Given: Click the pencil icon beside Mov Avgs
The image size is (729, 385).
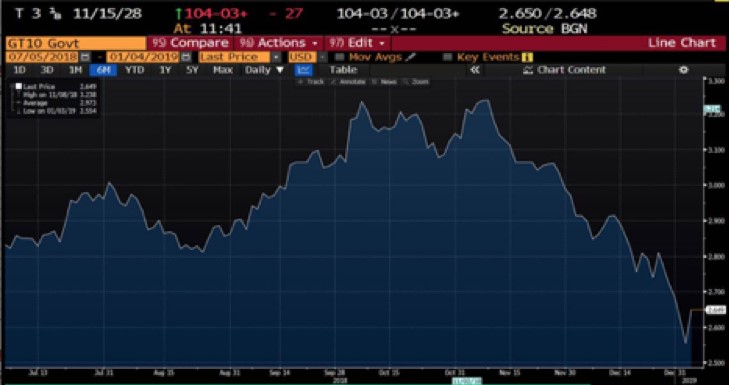Looking at the screenshot, I should tap(410, 57).
